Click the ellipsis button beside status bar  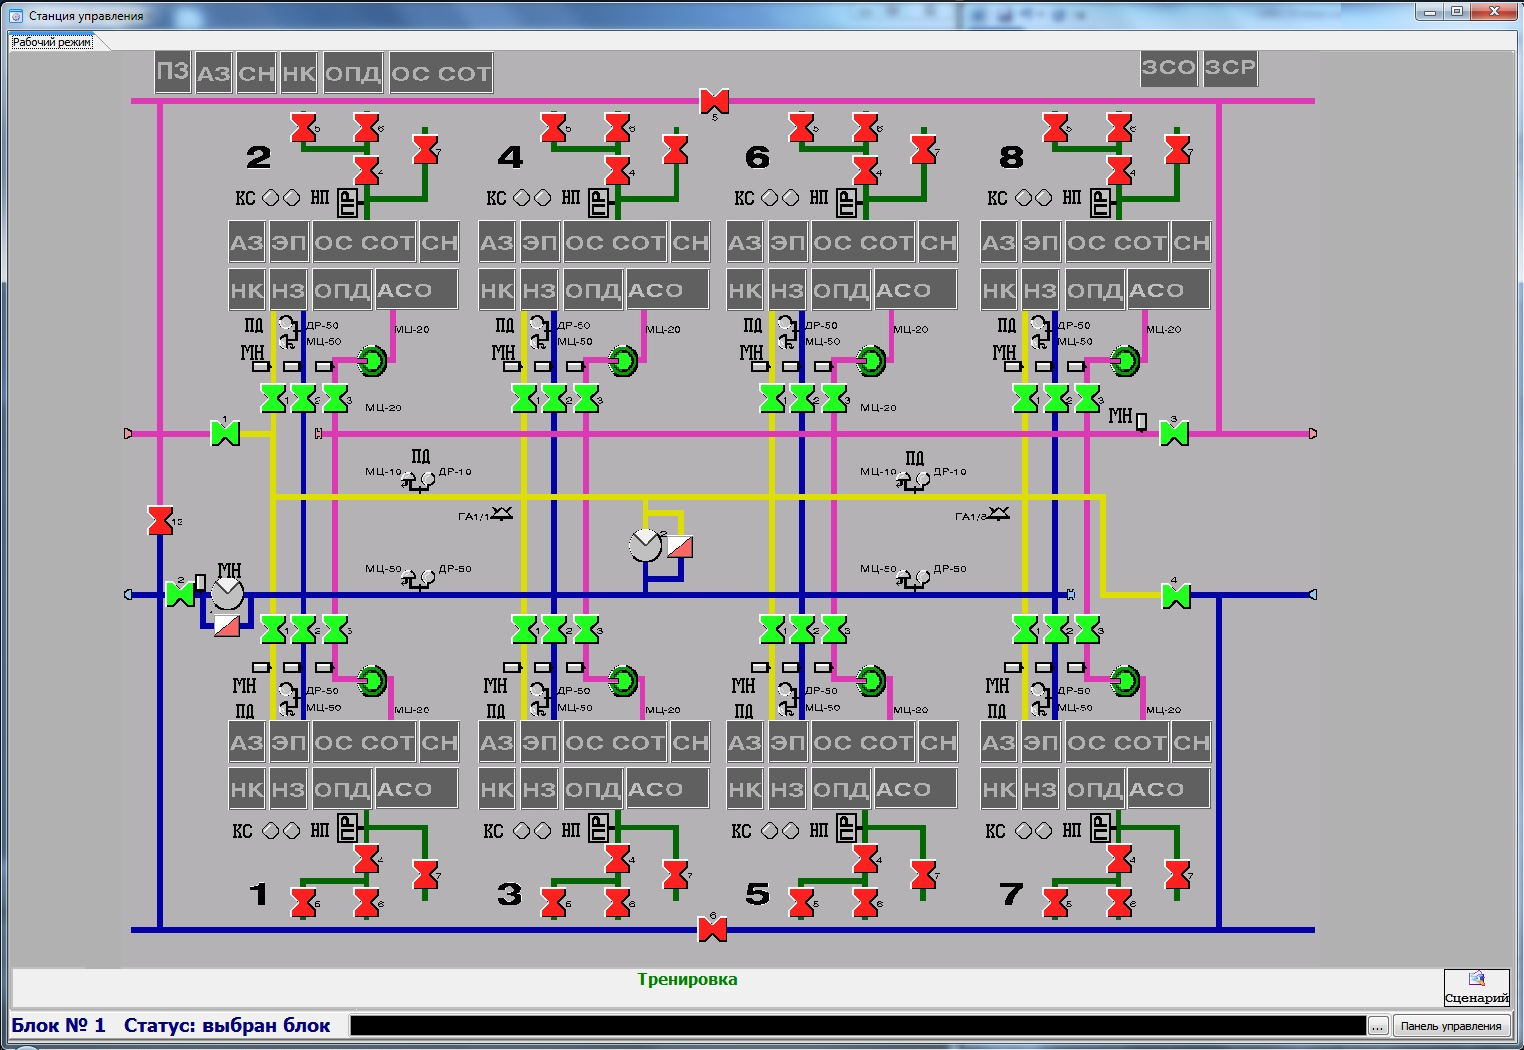tap(1378, 1026)
